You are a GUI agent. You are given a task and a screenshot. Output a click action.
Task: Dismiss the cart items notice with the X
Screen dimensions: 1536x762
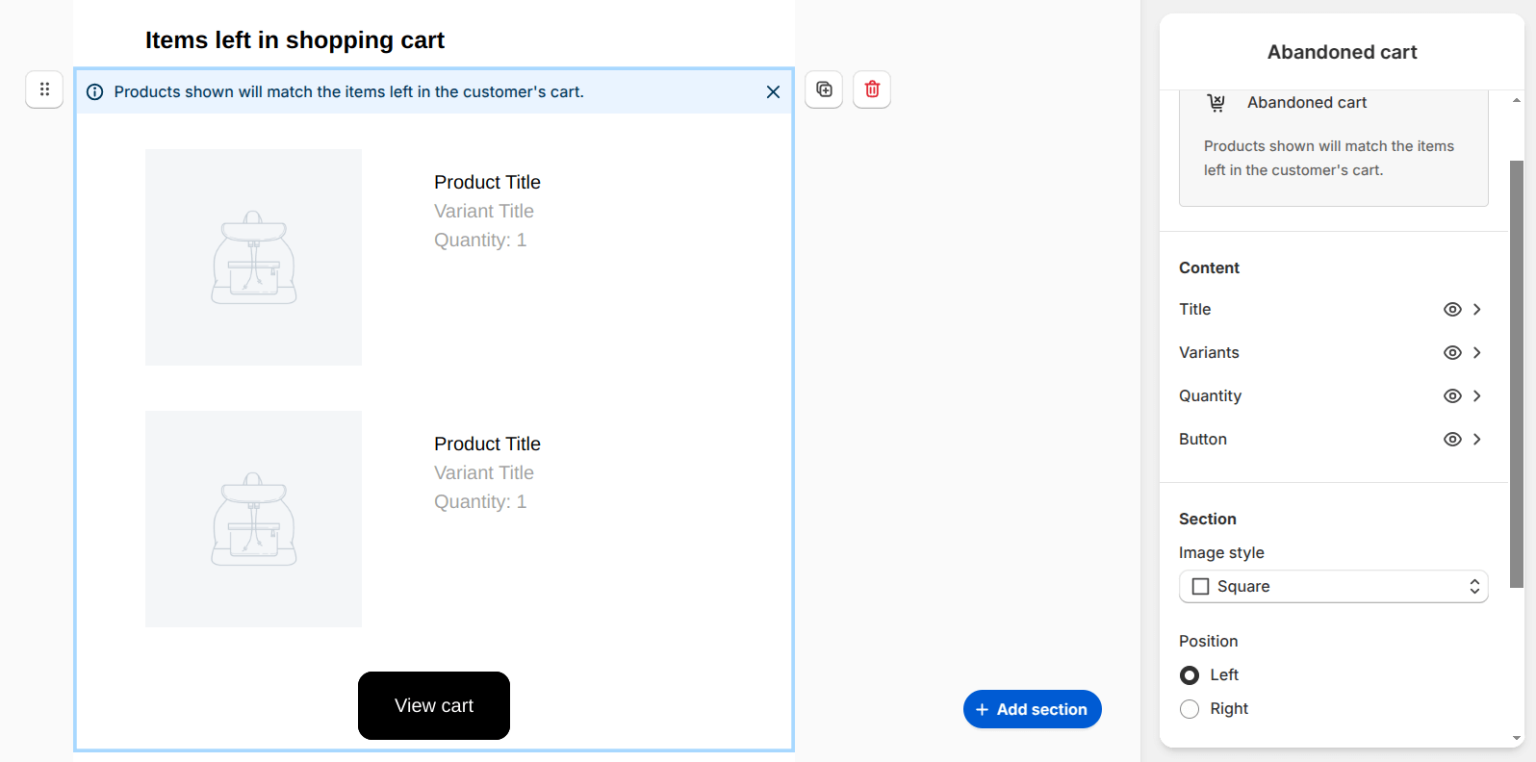772,91
